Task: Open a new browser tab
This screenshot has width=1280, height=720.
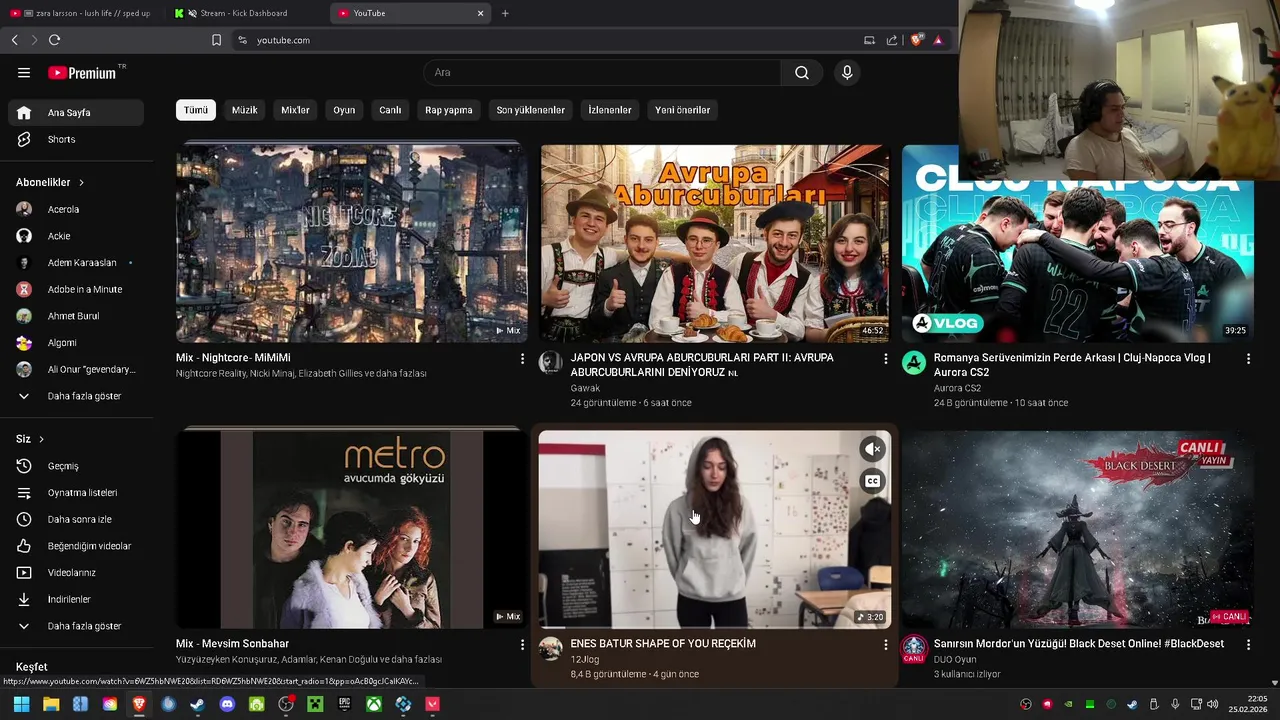Action: 505,13
